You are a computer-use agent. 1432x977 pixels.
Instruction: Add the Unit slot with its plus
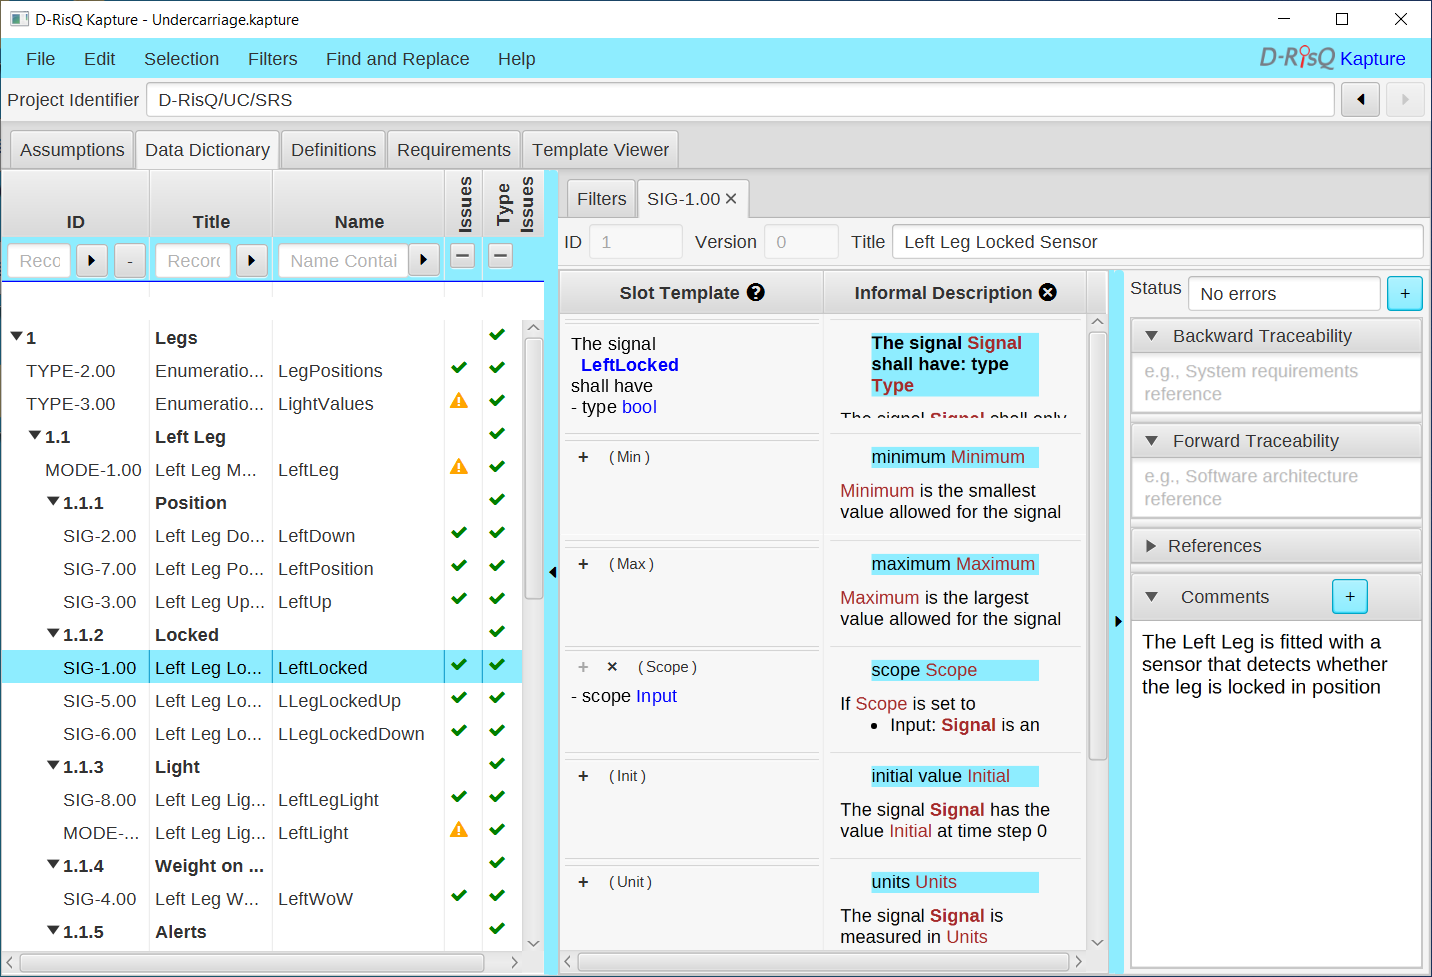tap(583, 882)
